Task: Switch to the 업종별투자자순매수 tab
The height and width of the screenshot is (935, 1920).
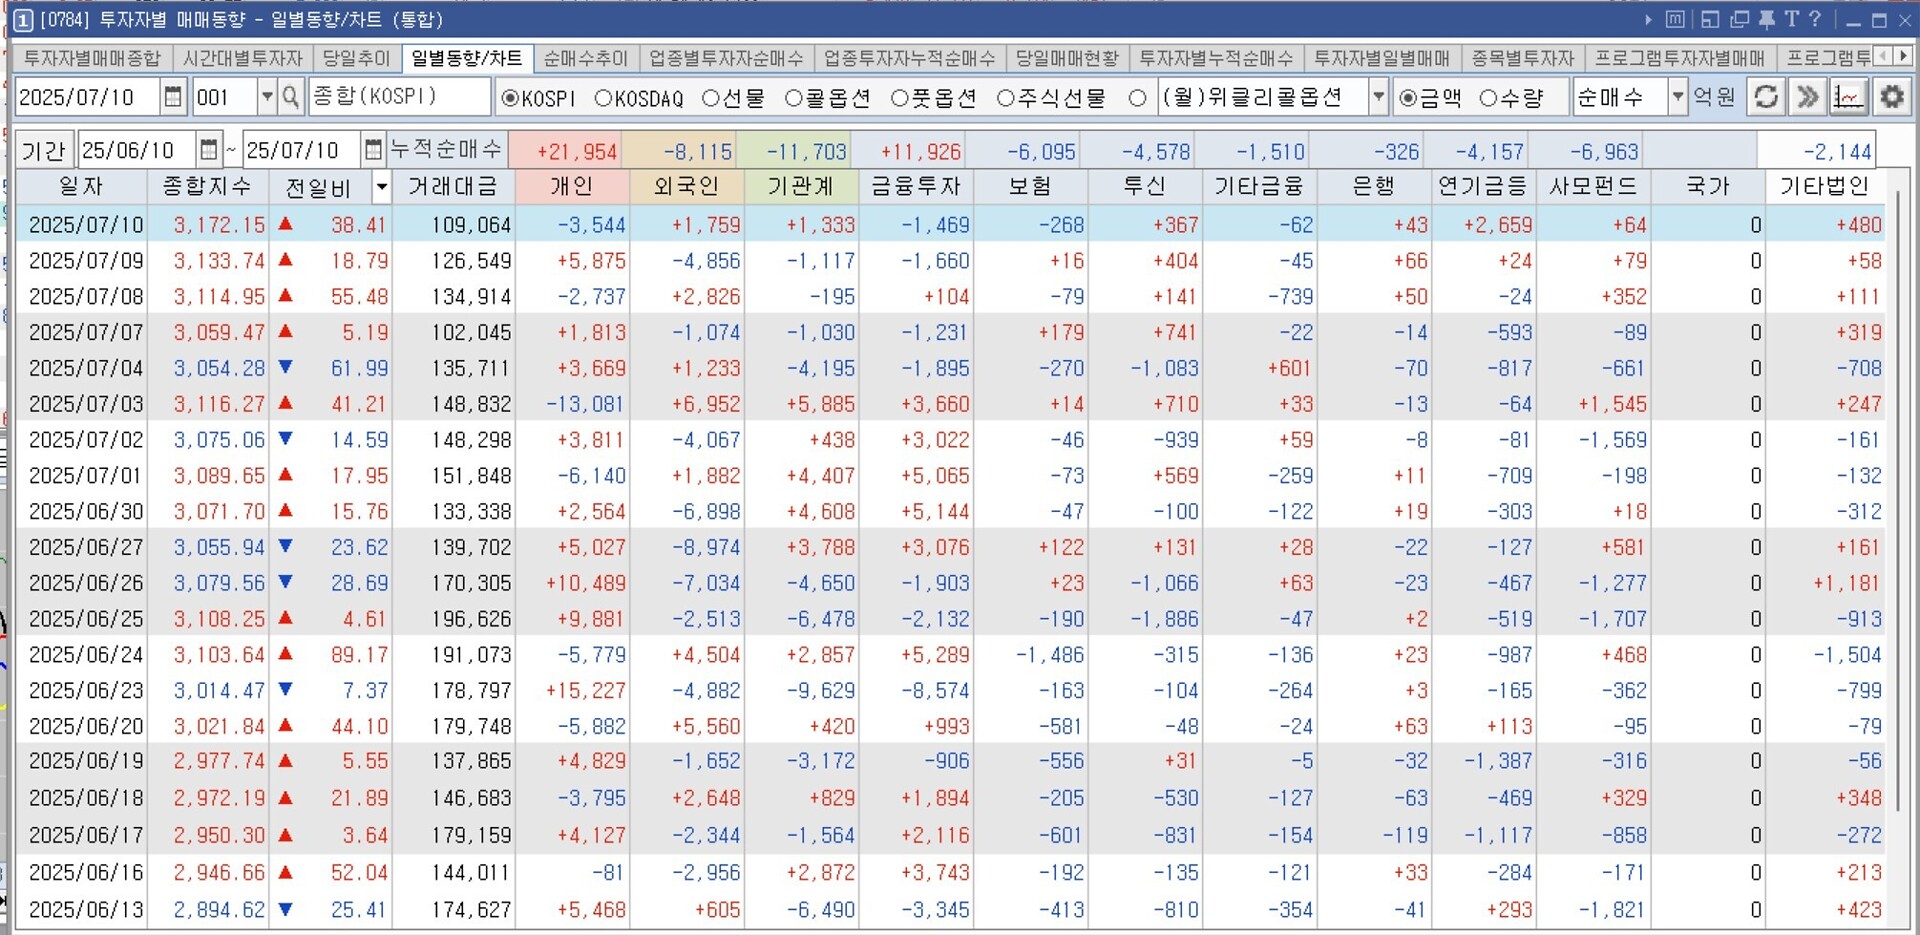Action: [726, 58]
